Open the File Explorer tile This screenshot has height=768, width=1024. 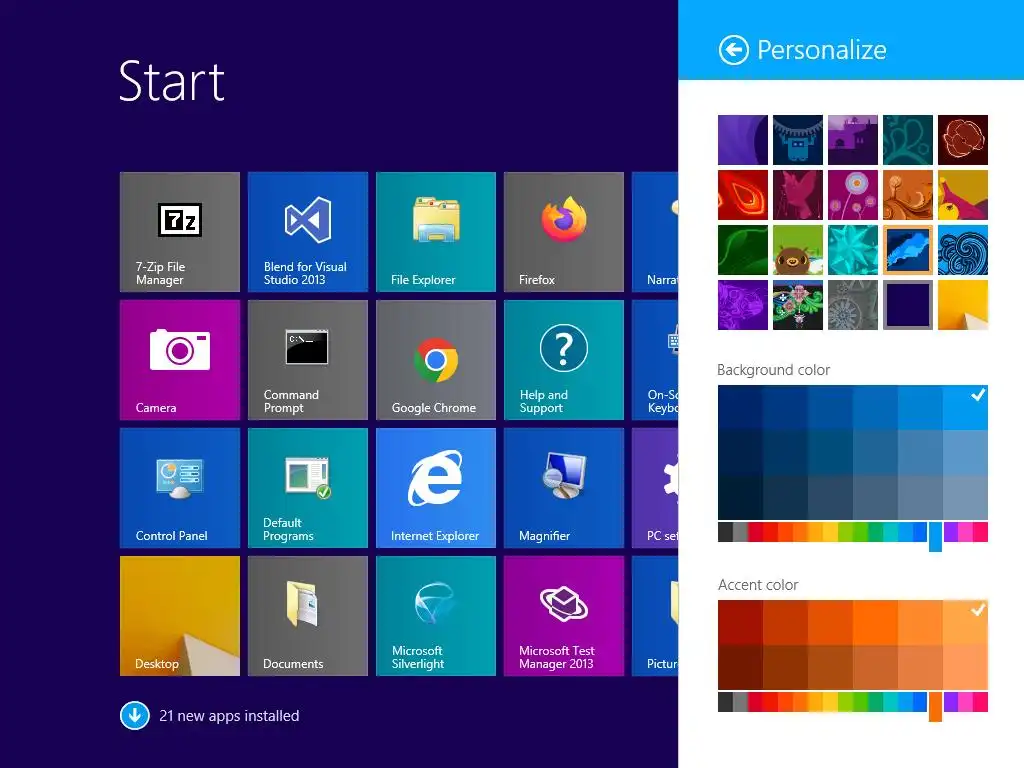point(436,232)
